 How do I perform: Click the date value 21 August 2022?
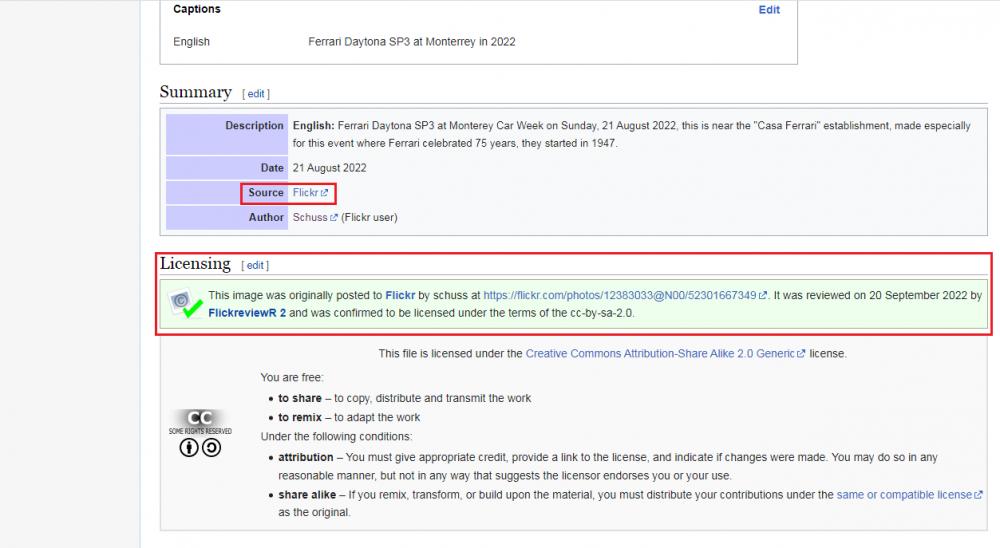coord(329,168)
